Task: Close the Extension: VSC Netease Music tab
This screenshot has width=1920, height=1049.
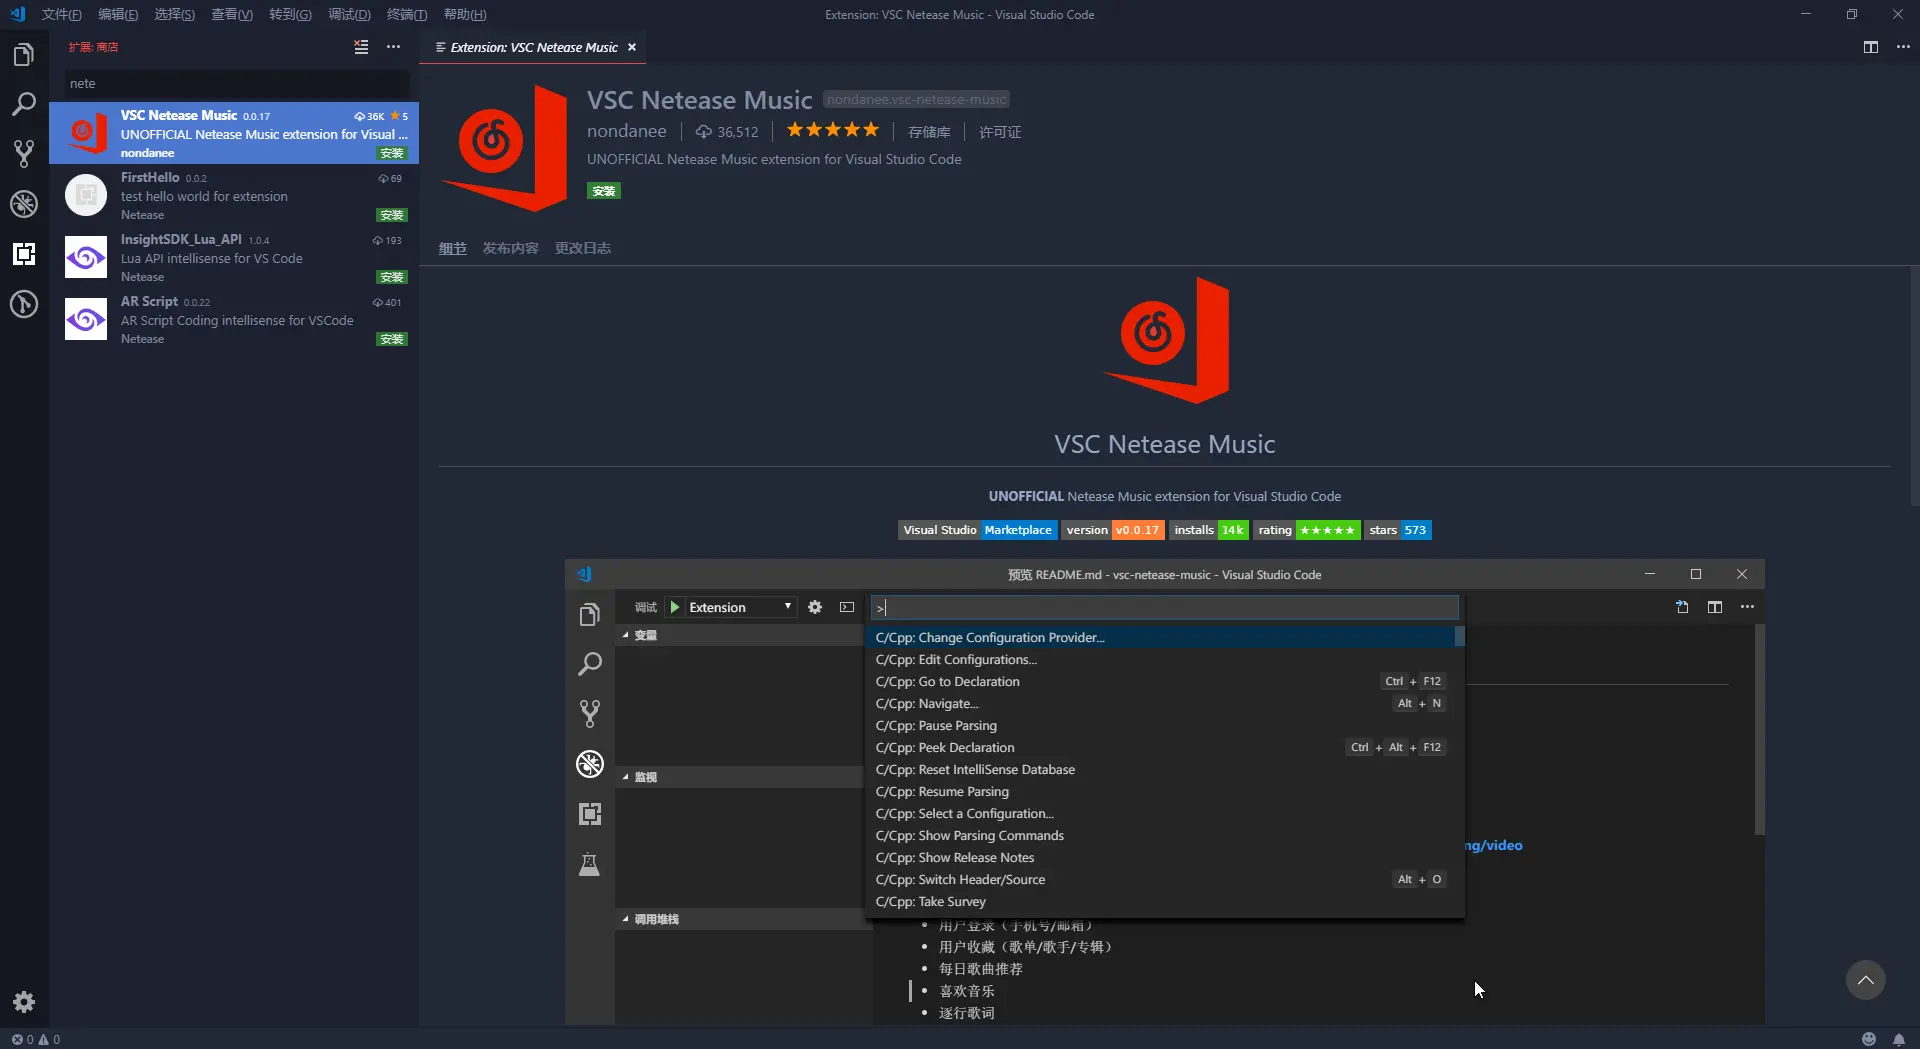Action: tap(632, 47)
